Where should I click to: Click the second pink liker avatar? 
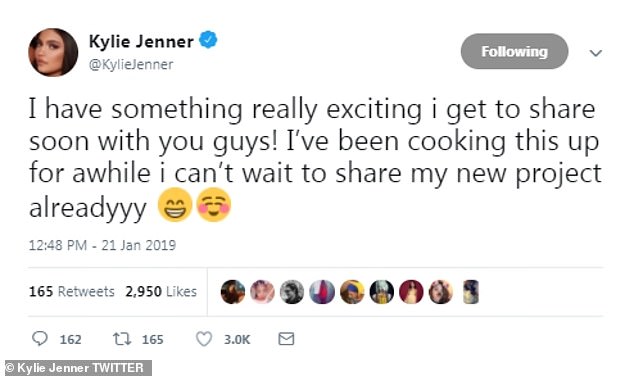pos(262,292)
